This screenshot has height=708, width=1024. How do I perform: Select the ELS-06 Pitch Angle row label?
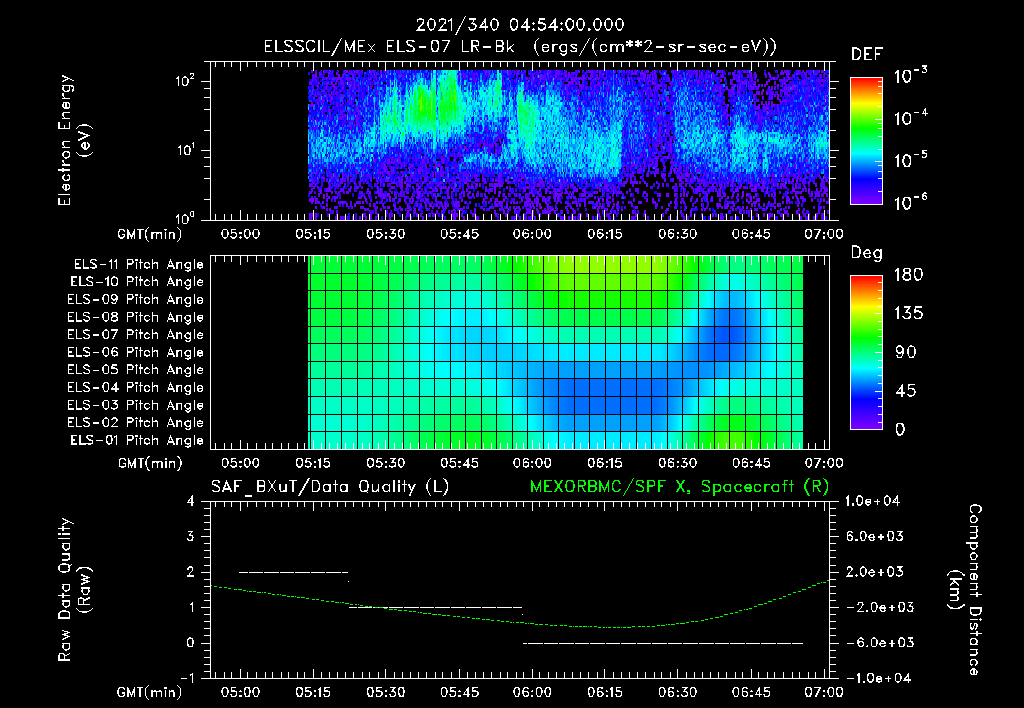tap(135, 352)
